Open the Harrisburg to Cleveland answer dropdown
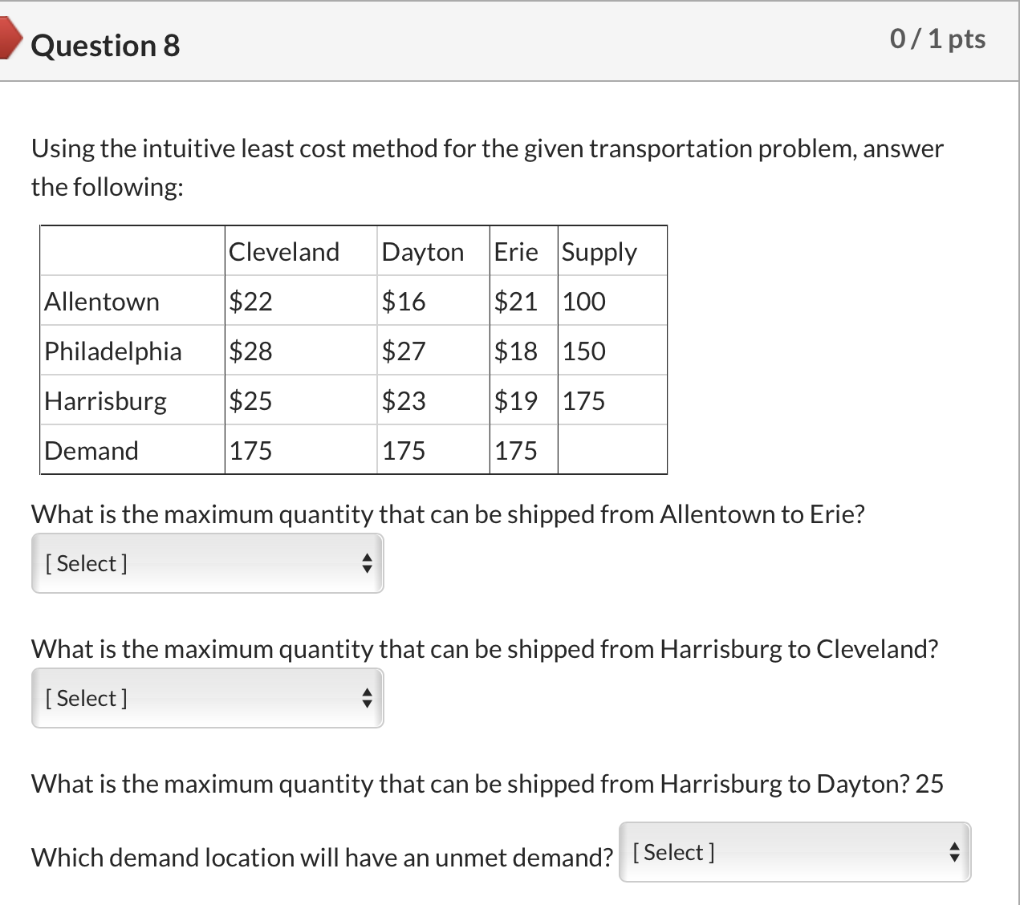 point(207,698)
